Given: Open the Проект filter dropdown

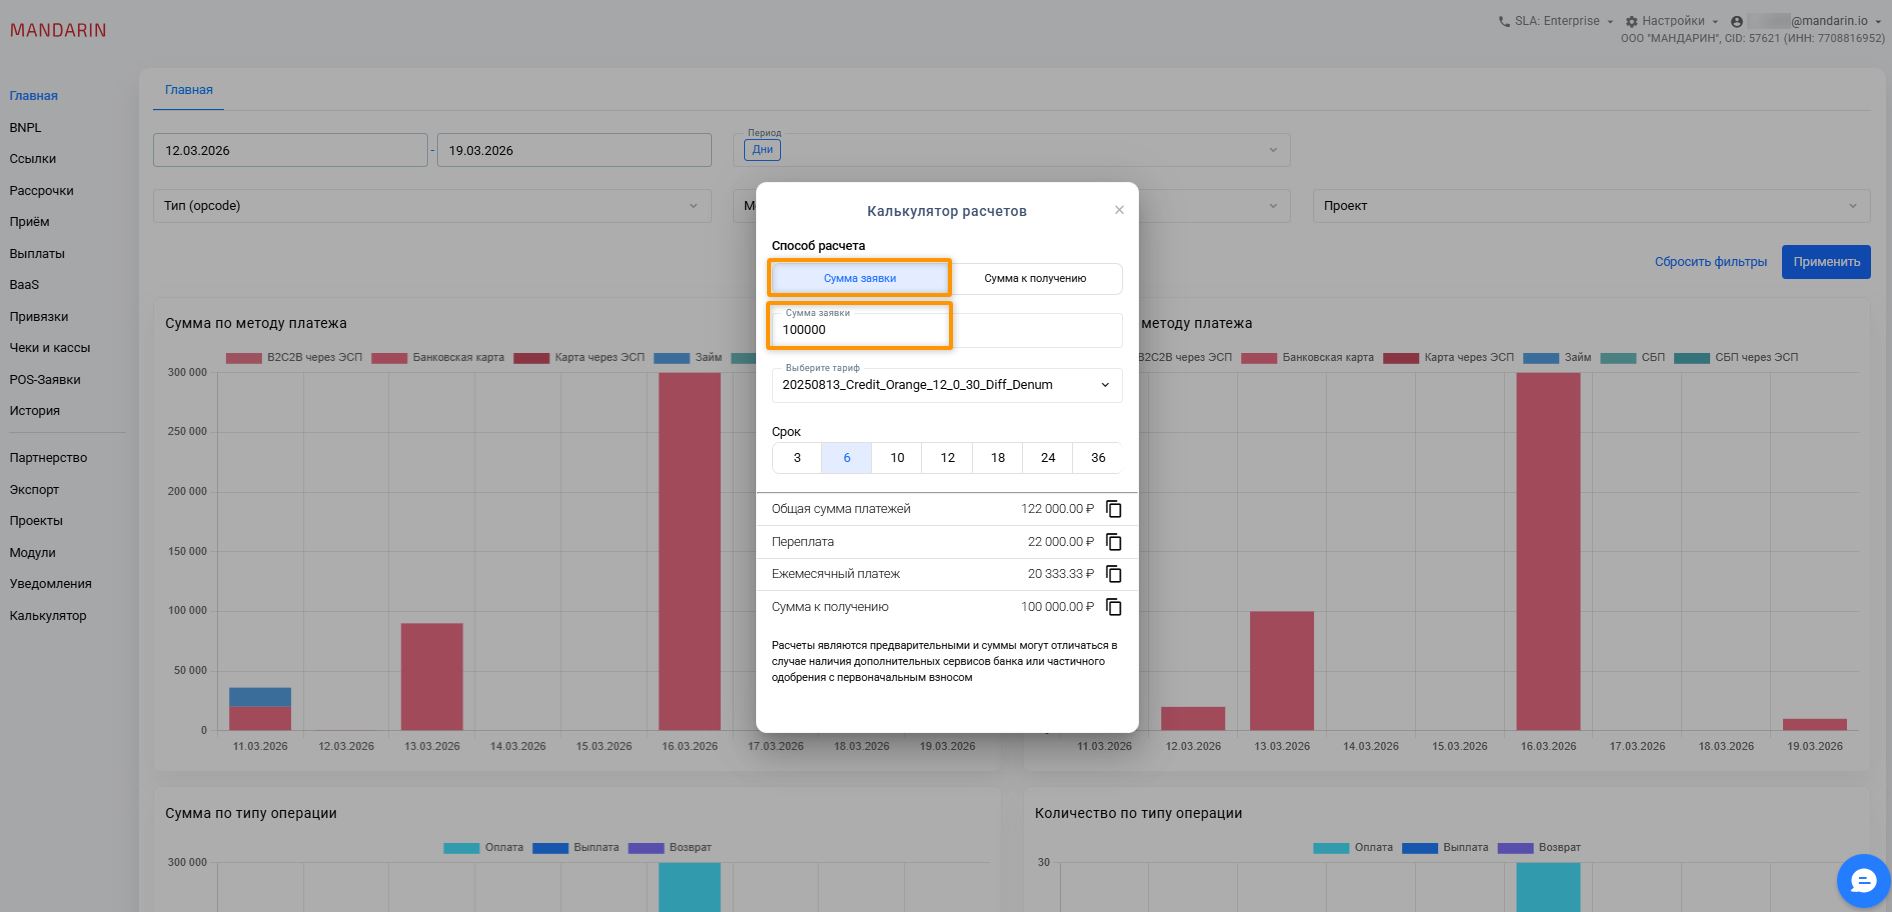Looking at the screenshot, I should [x=1590, y=206].
